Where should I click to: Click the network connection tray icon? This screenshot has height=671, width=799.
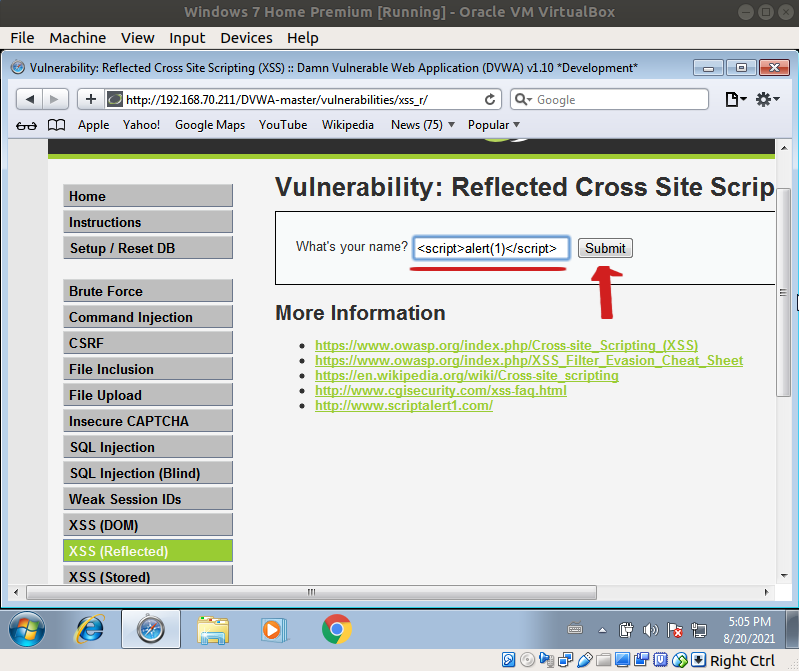[699, 630]
